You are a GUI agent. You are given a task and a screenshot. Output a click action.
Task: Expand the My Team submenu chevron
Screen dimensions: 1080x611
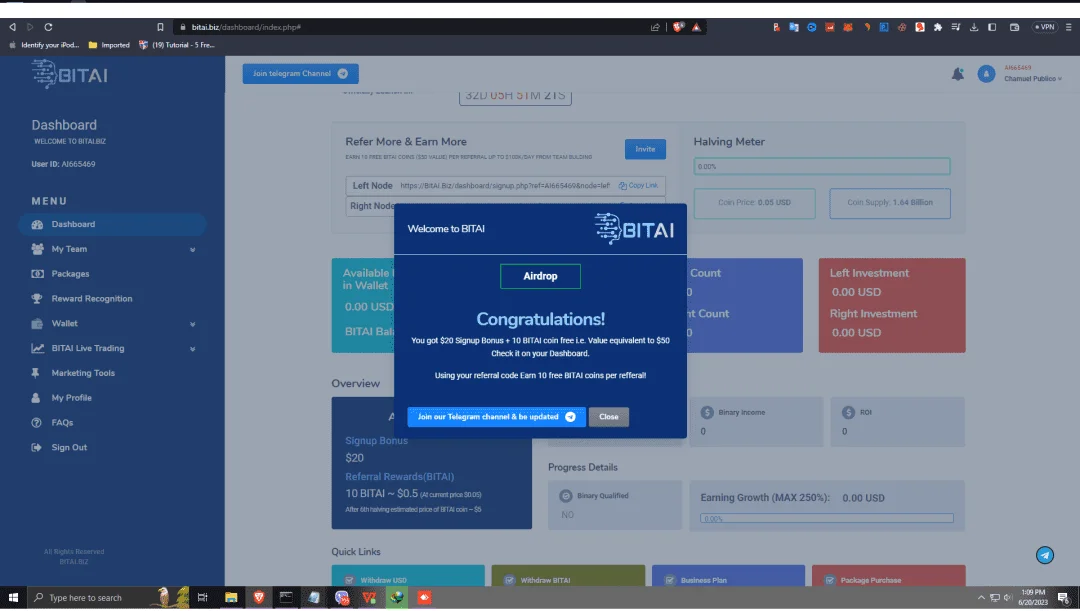pyautogui.click(x=192, y=249)
